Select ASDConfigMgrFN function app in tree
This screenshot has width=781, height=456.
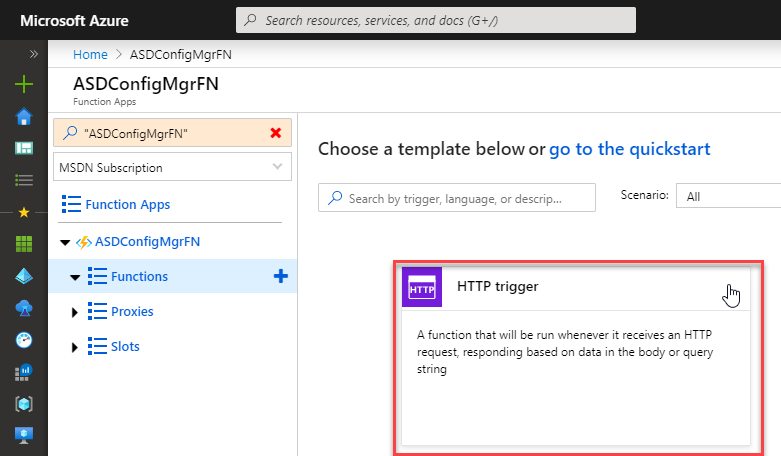pyautogui.click(x=147, y=242)
